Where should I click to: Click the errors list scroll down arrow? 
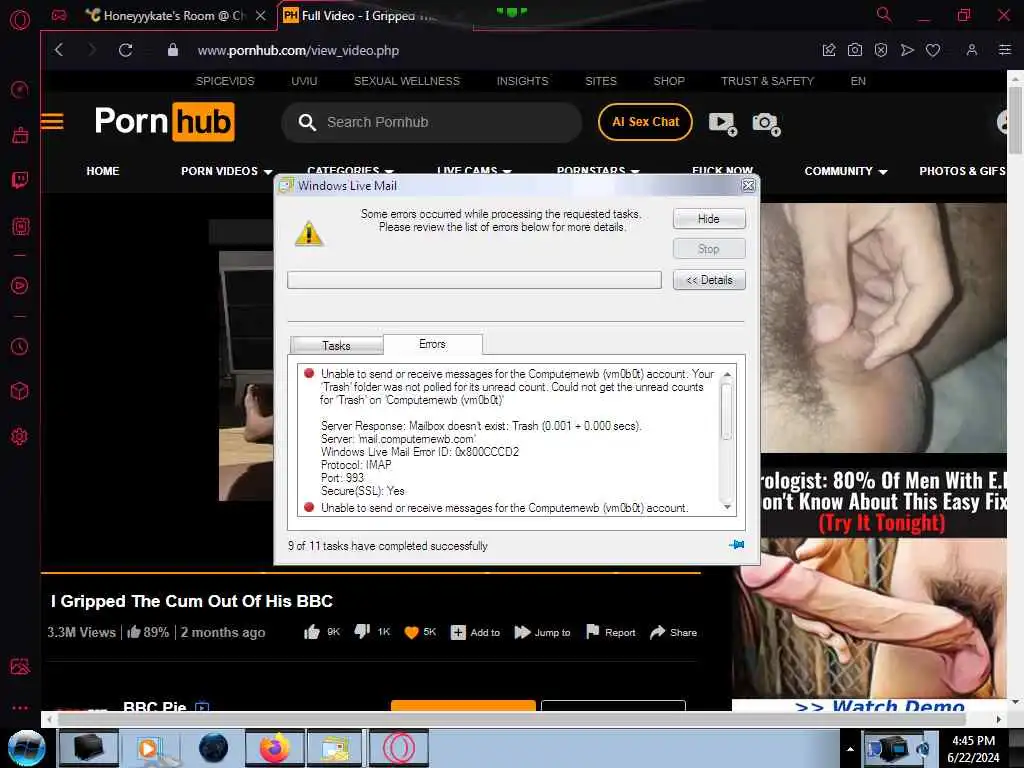[x=727, y=507]
